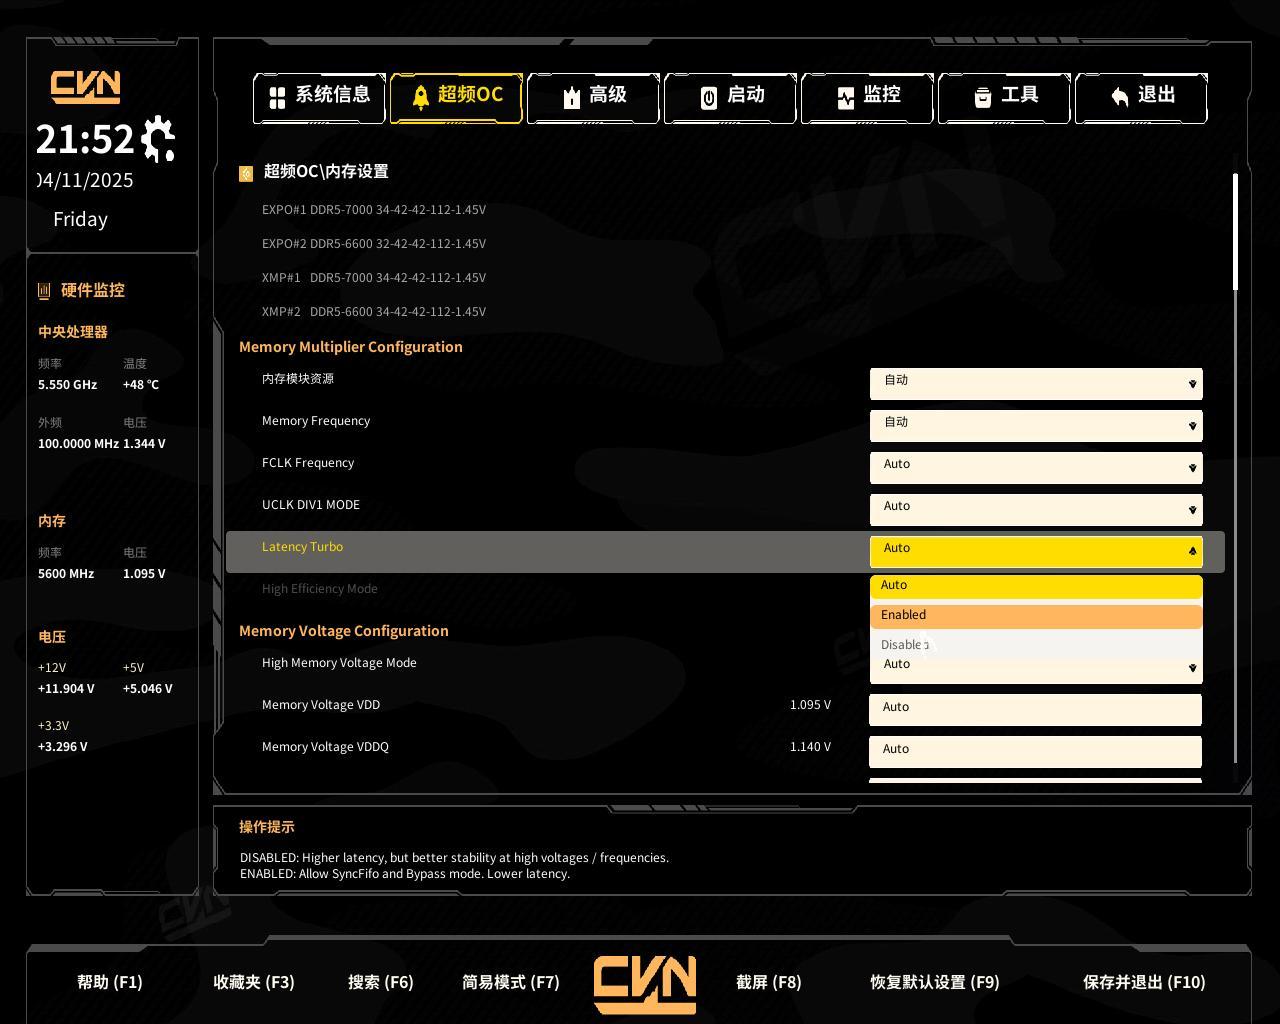Choose Enabled in Latency Turbo list
This screenshot has width=1280, height=1024.
tap(1036, 616)
